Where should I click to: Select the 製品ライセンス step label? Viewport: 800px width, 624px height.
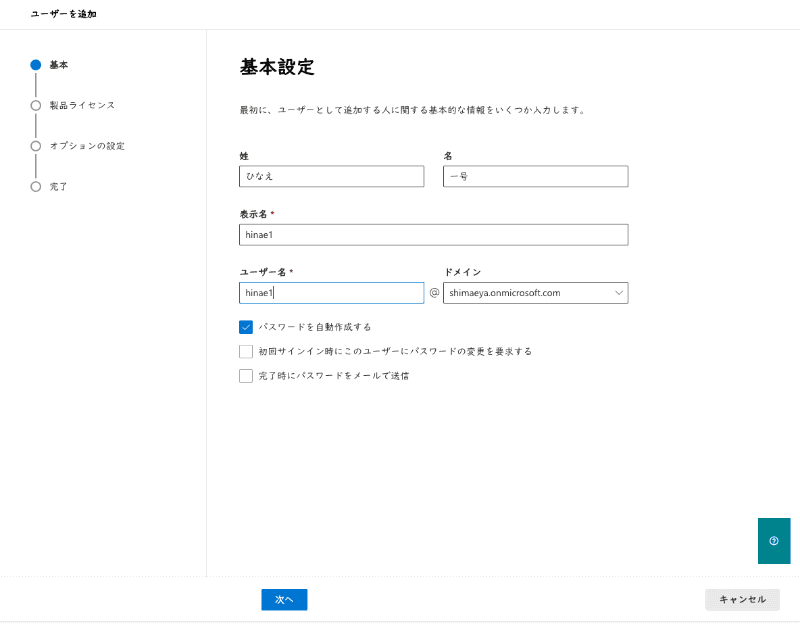pos(82,105)
